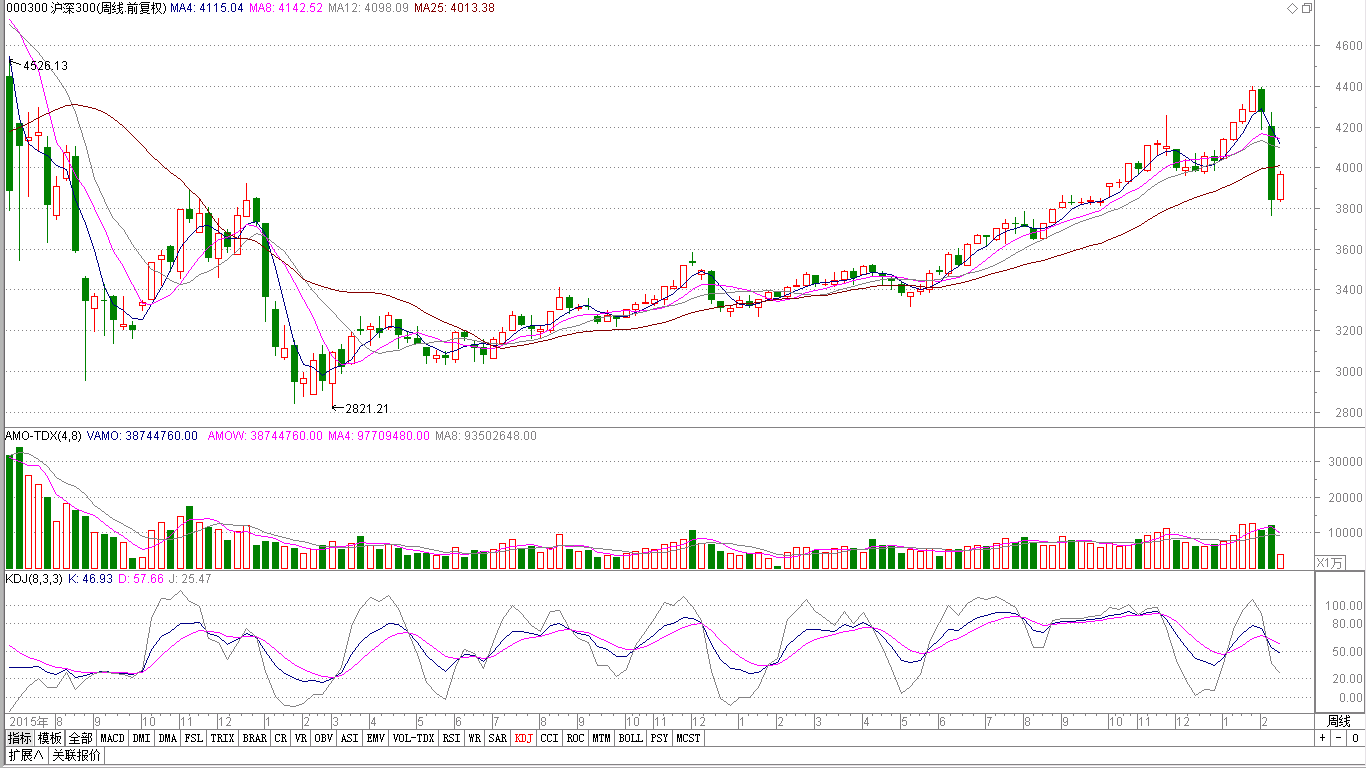Switch indicator to BOLL
The width and height of the screenshot is (1366, 768).
click(630, 738)
